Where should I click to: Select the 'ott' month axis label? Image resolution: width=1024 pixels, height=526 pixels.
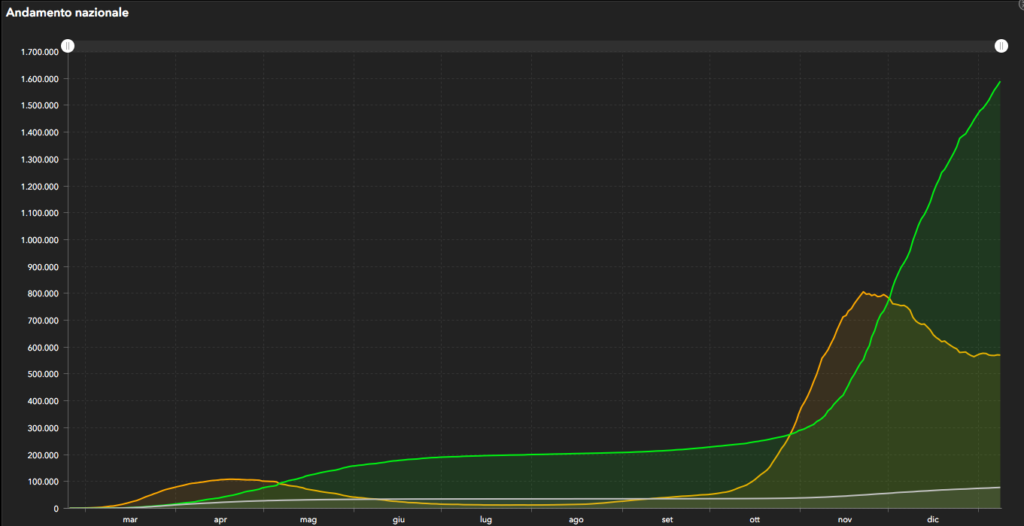[755, 519]
